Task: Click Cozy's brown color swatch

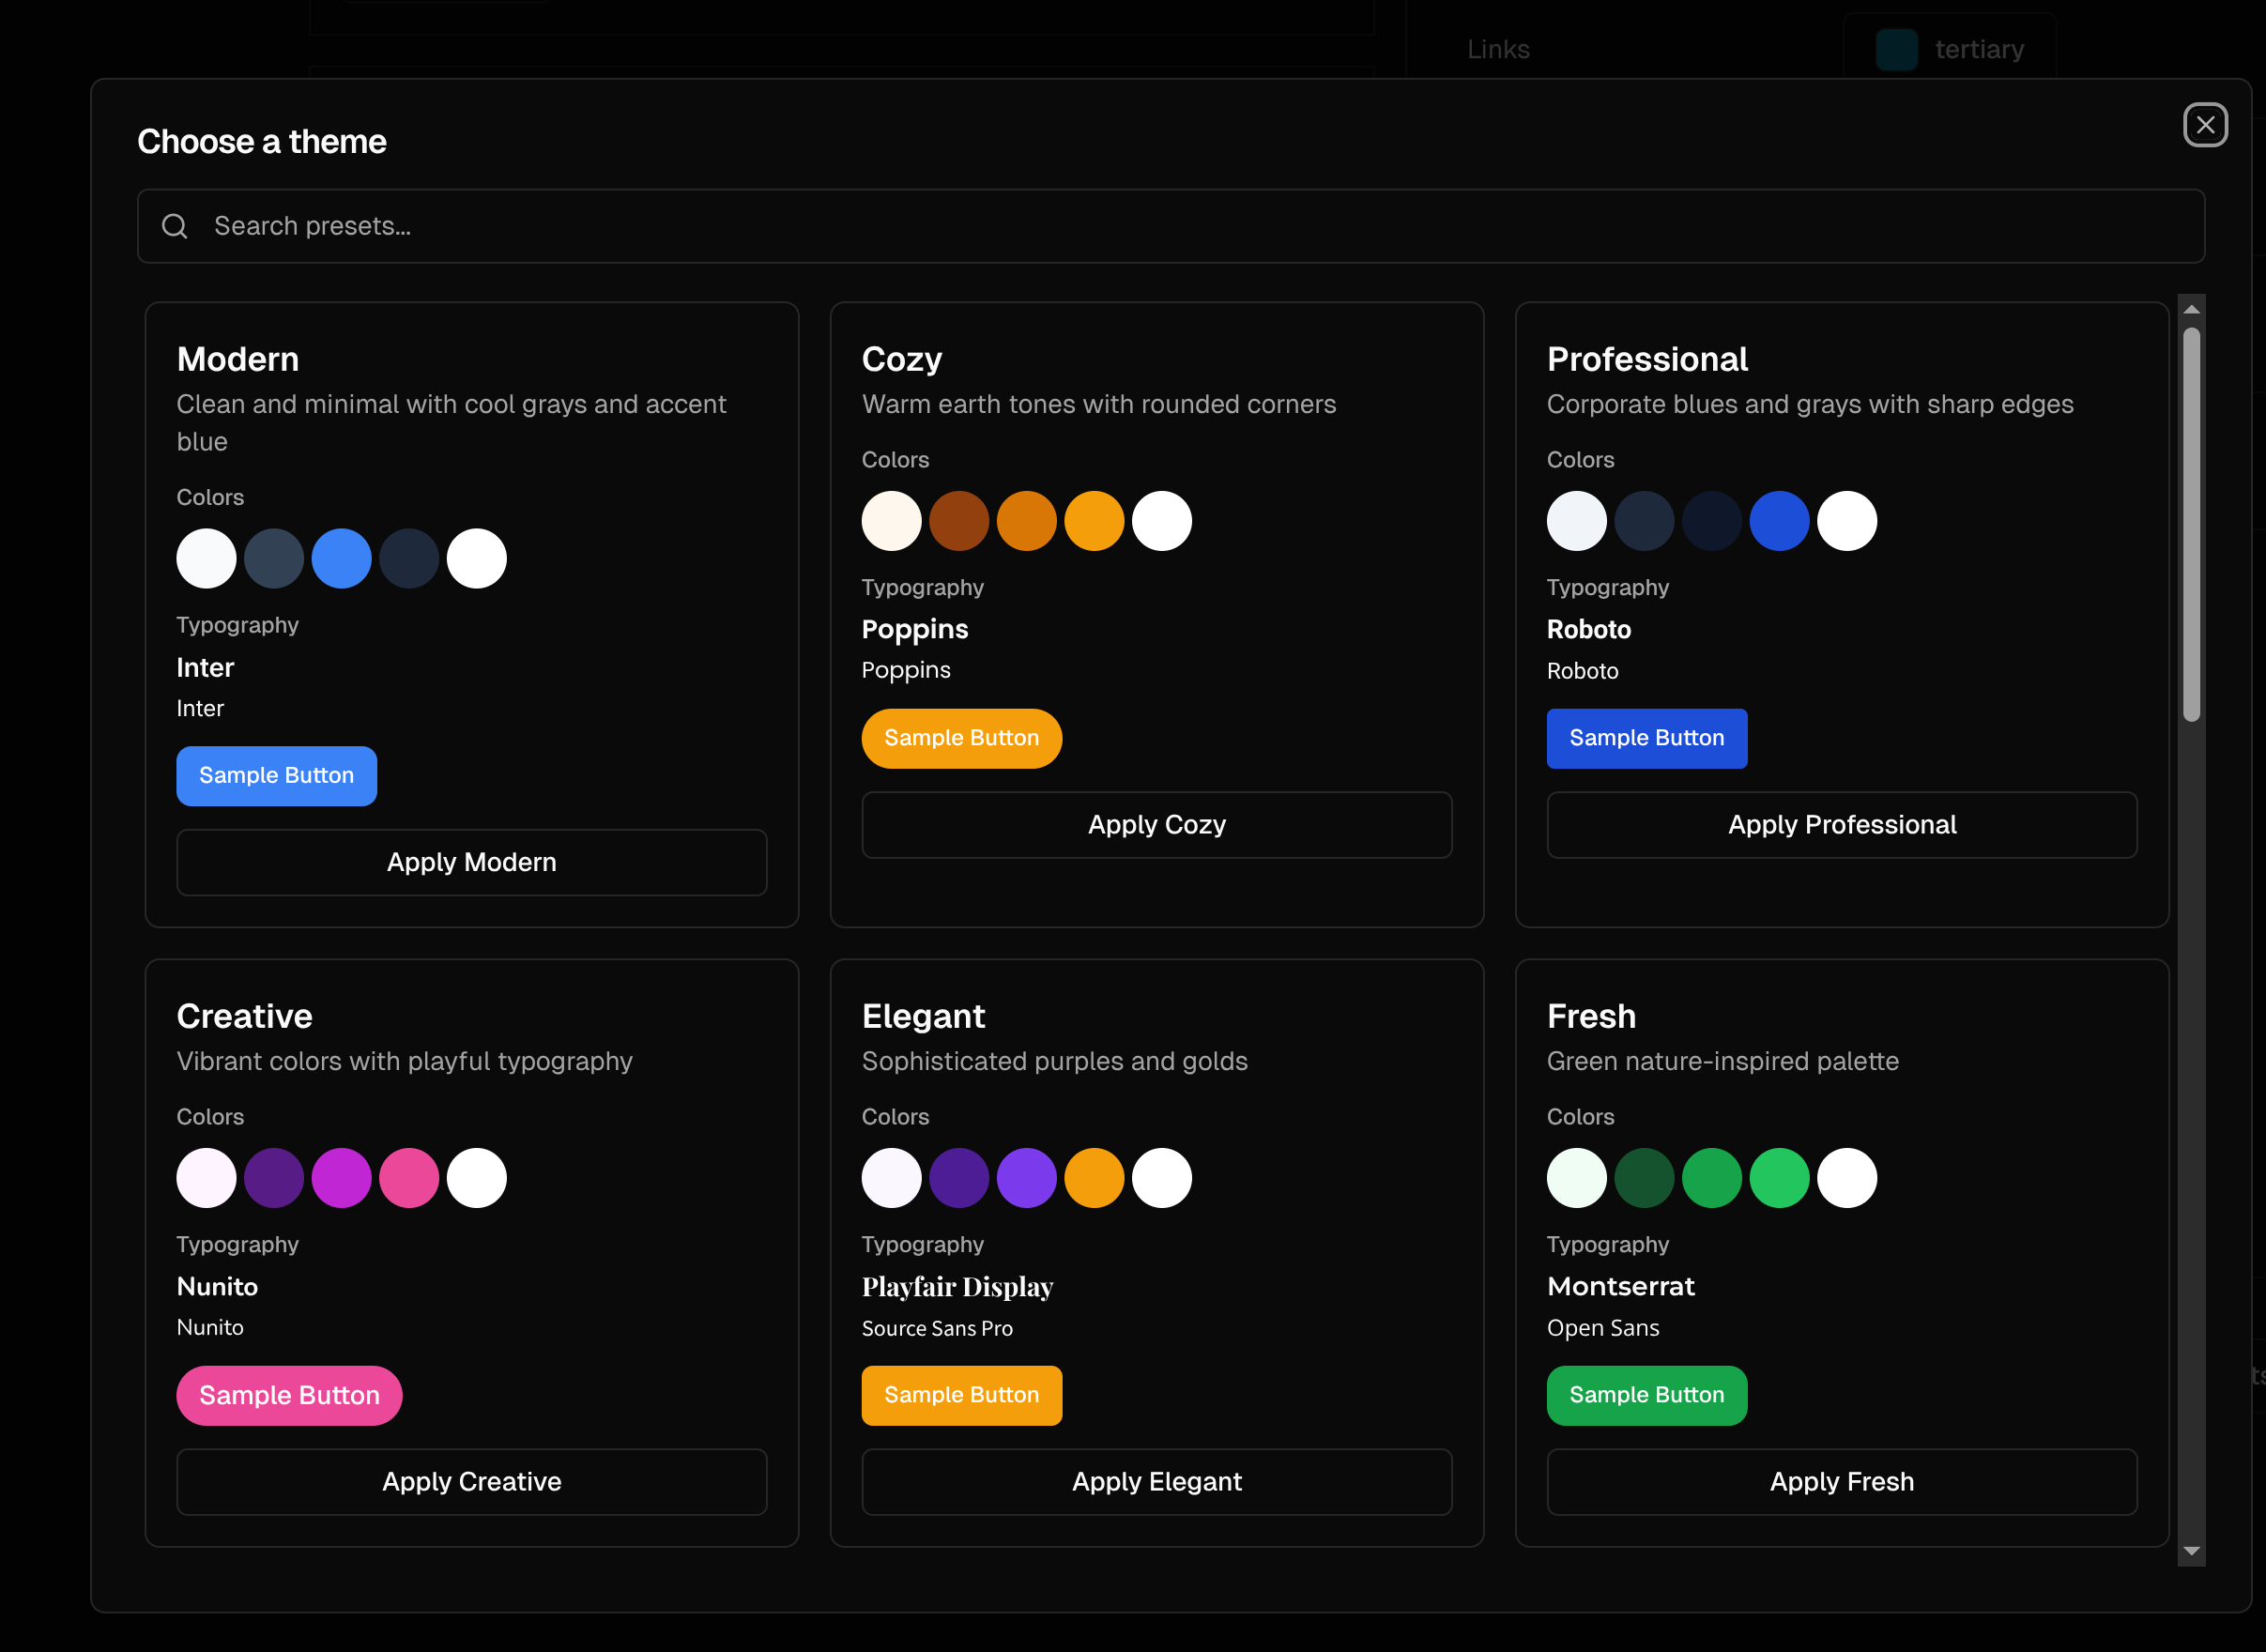Action: 958,521
